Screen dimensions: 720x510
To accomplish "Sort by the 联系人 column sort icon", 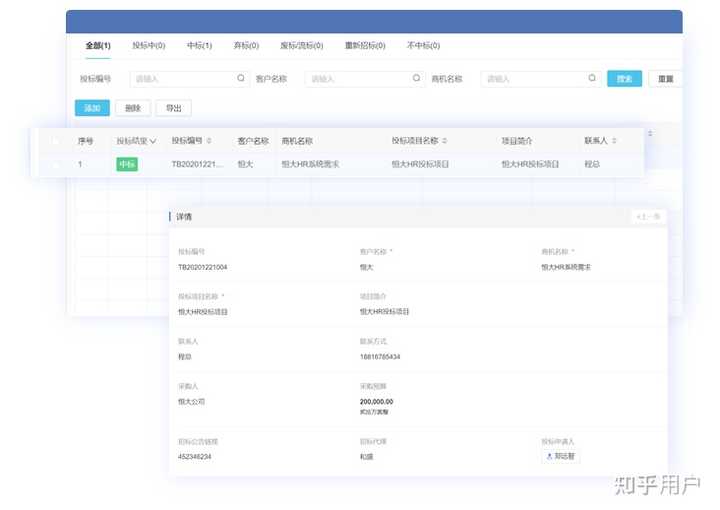I will point(614,140).
